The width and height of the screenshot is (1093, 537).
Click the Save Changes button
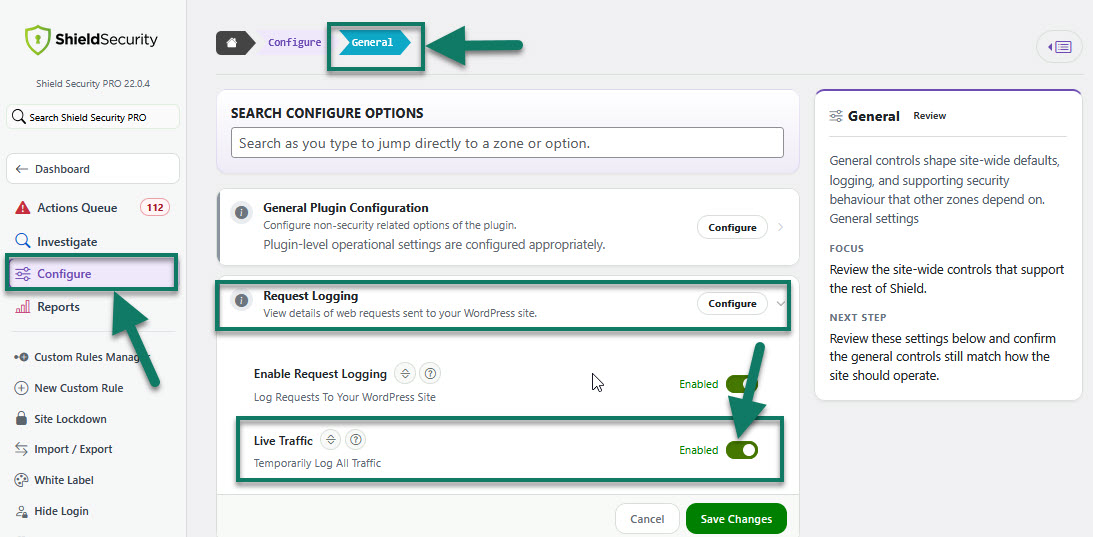(736, 519)
